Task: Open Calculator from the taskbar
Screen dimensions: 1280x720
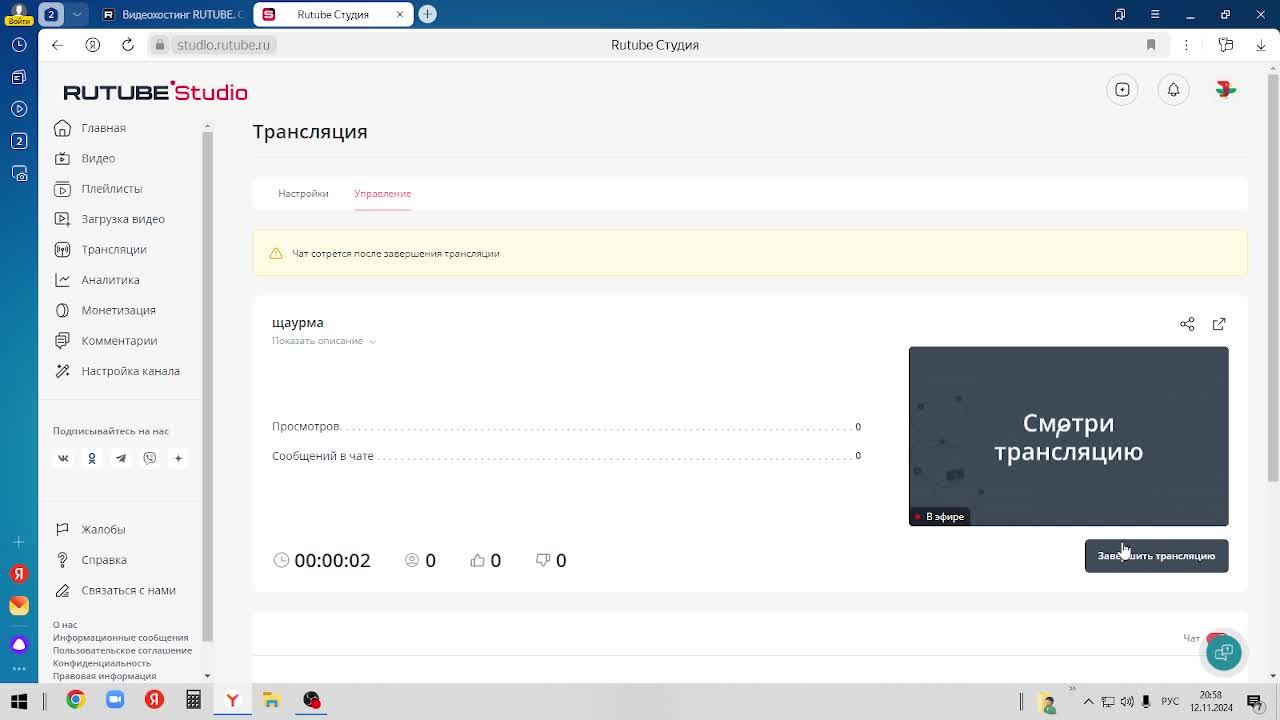Action: click(x=193, y=700)
